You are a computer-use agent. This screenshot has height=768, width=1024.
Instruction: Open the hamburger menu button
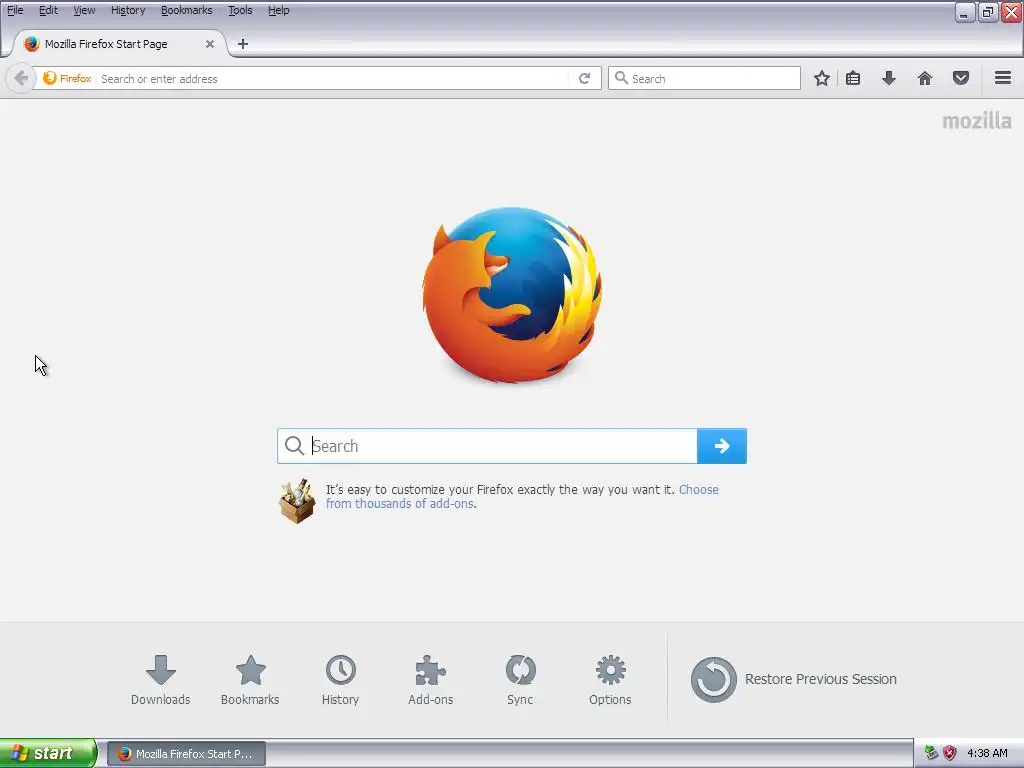coord(1003,78)
